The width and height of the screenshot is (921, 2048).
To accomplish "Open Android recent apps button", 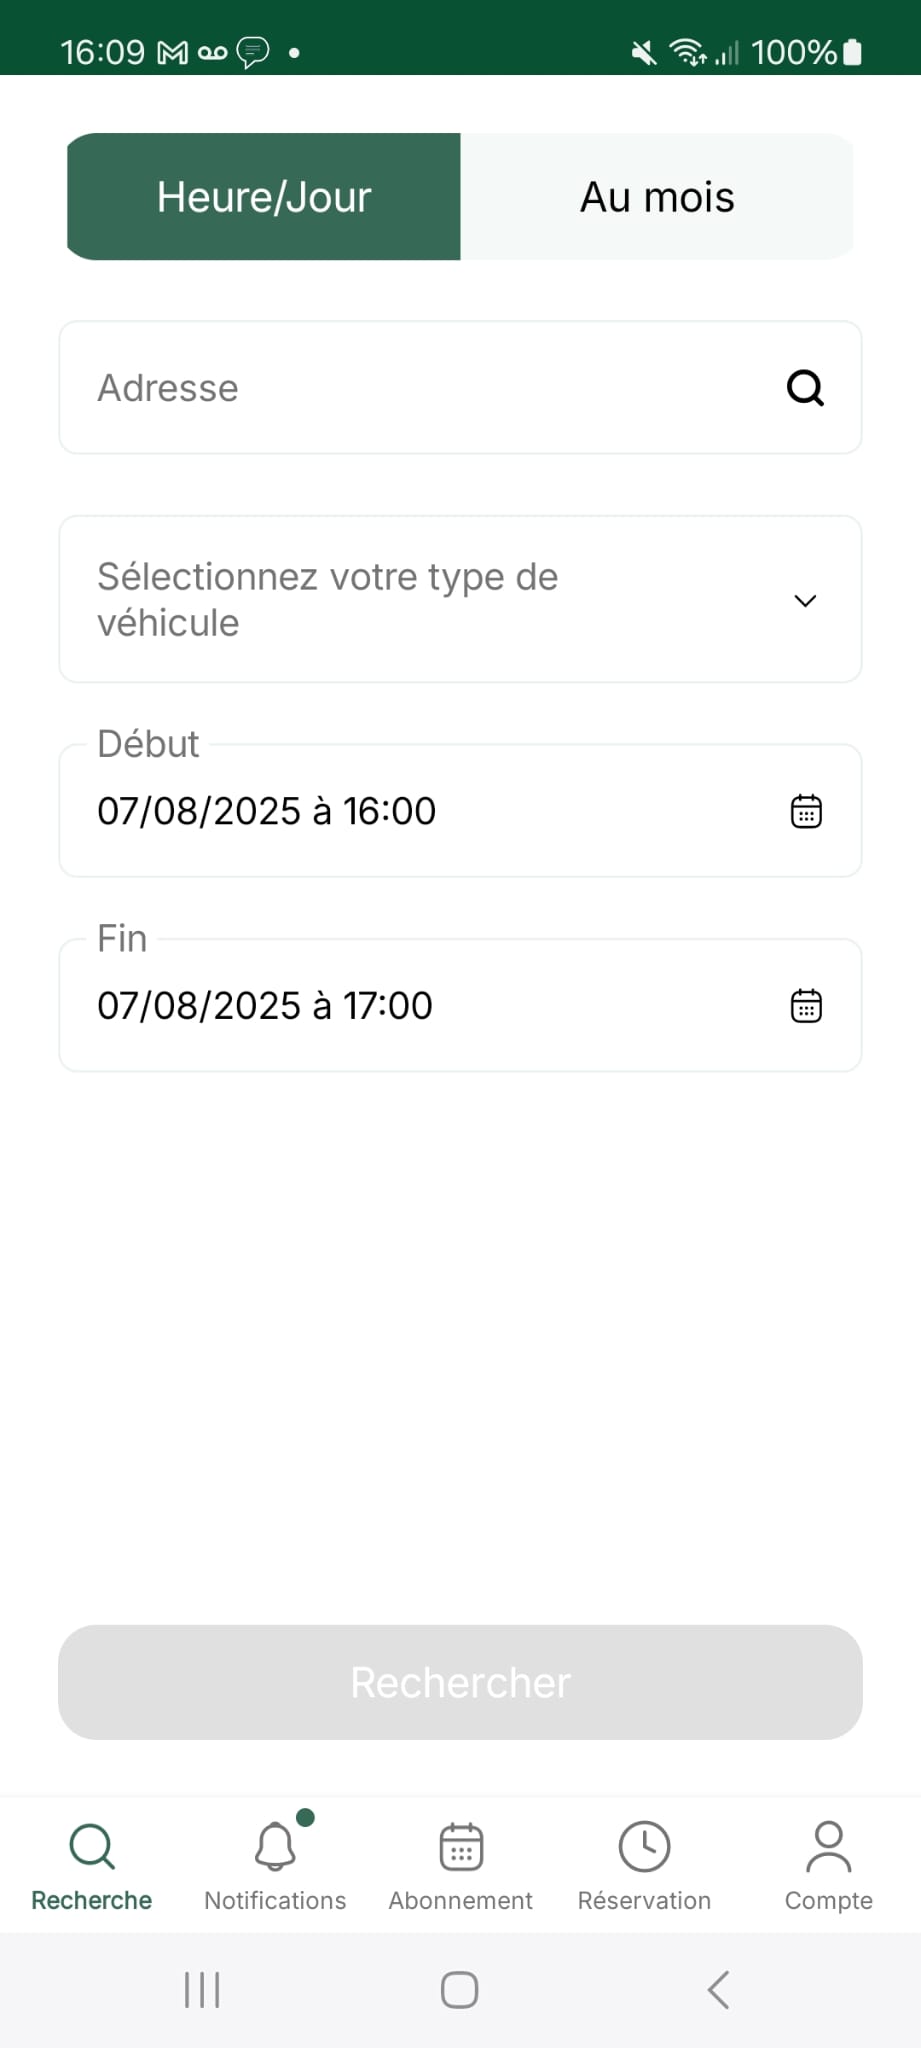I will 202,1990.
